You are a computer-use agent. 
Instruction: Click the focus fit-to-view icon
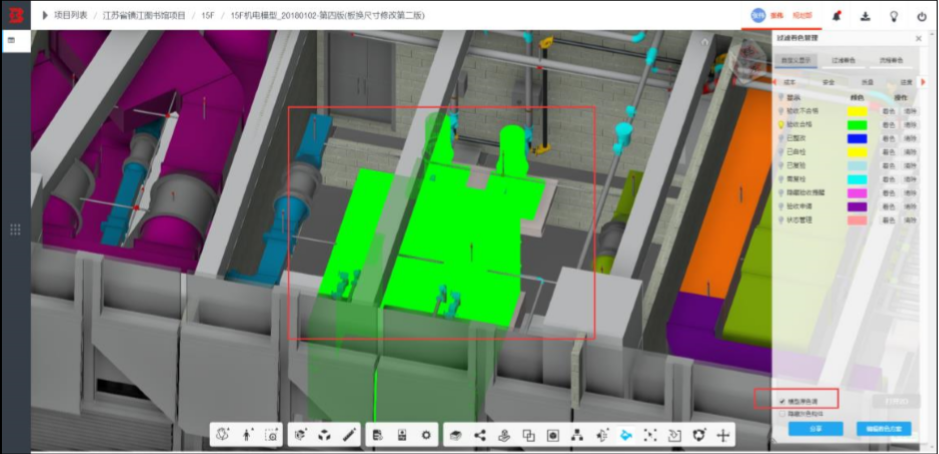coord(650,435)
